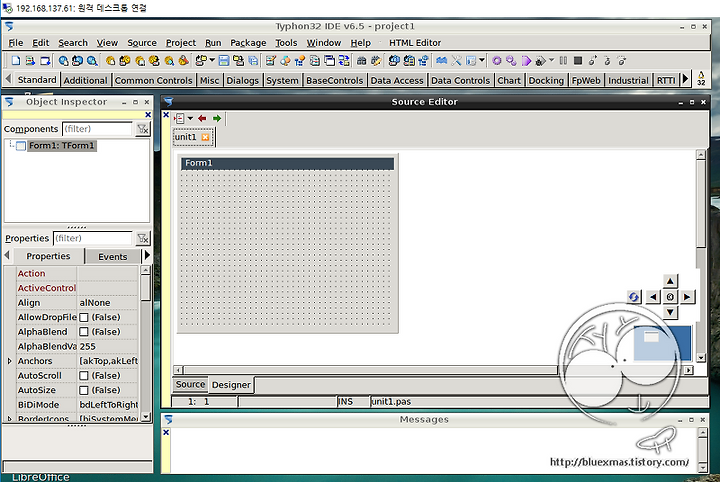Click the purple Run arrow icon
720x482 pixels.
coord(526,61)
